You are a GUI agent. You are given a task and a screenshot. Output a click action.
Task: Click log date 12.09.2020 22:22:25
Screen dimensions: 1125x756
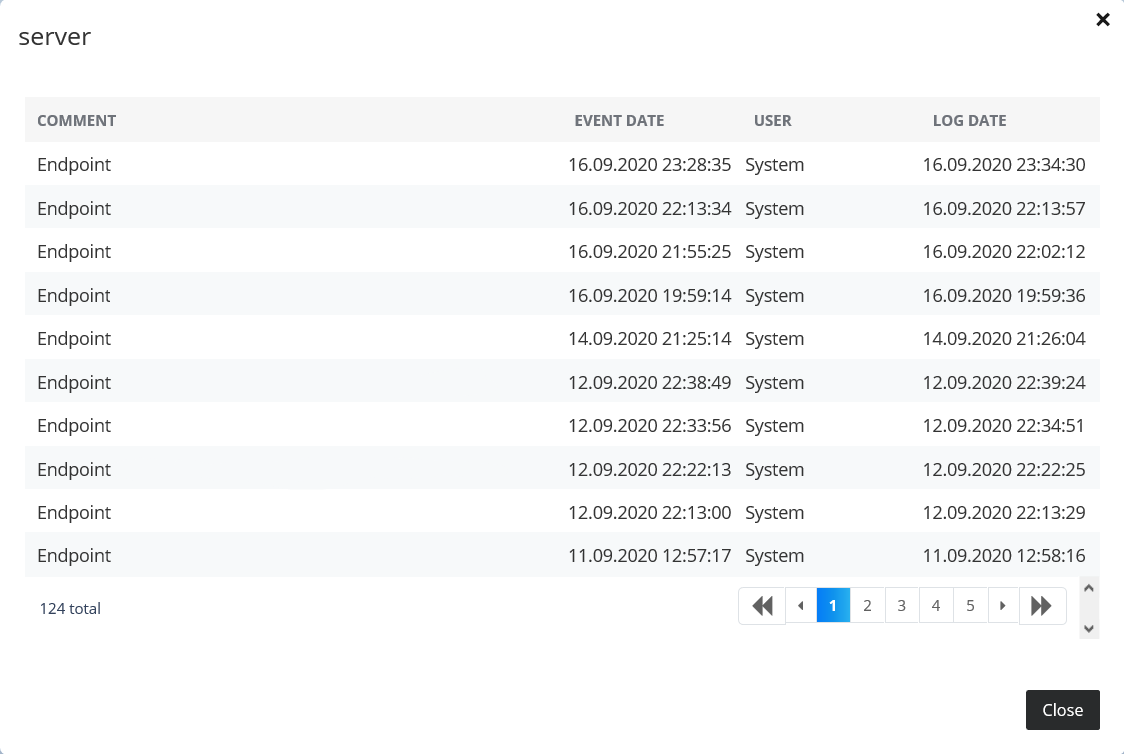1004,469
